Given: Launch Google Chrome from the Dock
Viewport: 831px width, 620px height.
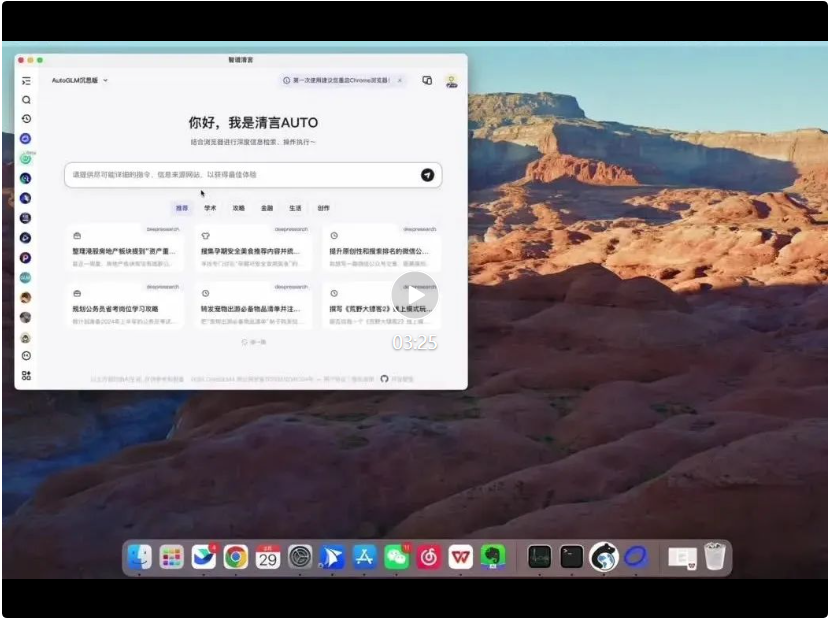Looking at the screenshot, I should click(x=236, y=557).
